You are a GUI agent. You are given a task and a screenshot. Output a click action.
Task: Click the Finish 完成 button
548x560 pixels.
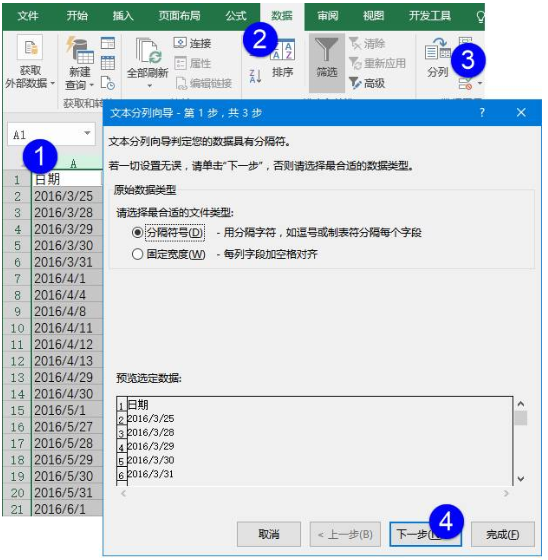tap(502, 534)
